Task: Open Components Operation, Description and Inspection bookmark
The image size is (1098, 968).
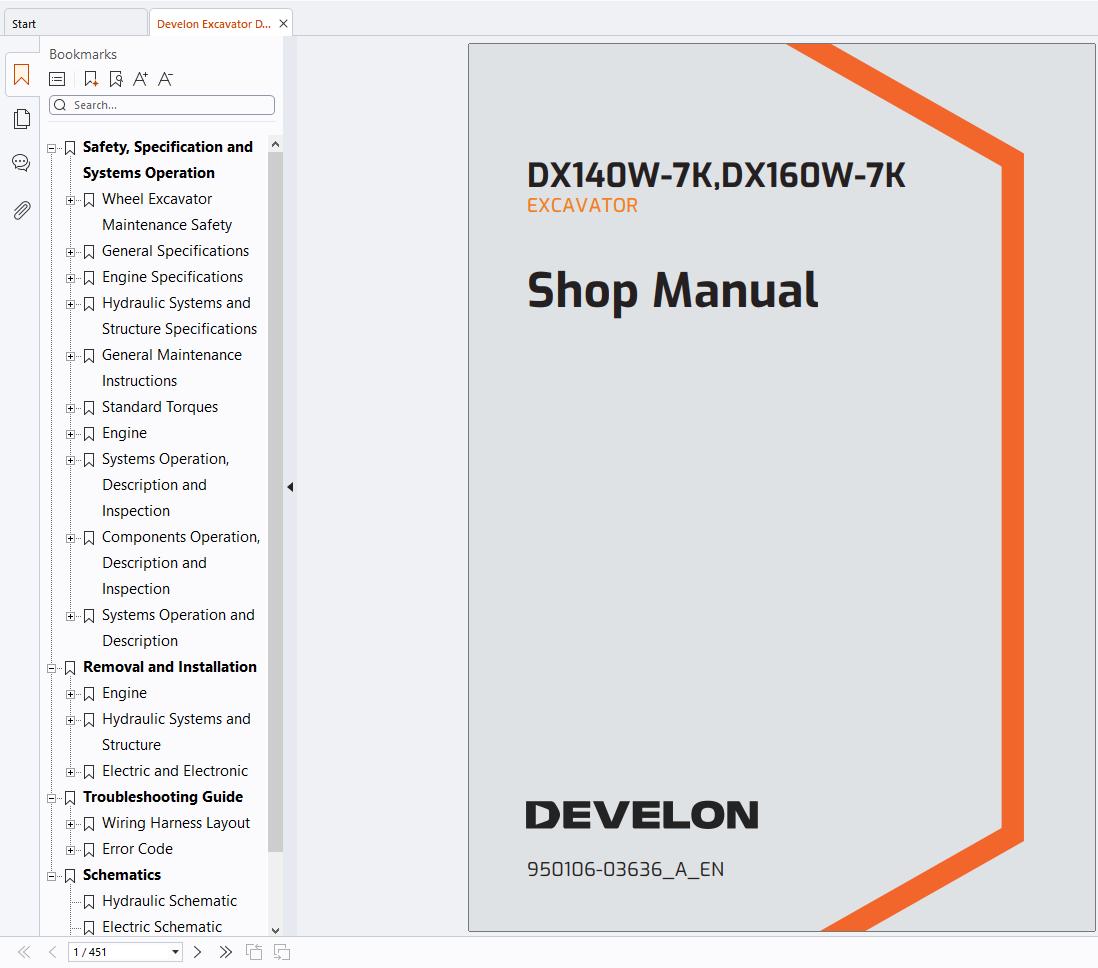Action: pos(181,562)
